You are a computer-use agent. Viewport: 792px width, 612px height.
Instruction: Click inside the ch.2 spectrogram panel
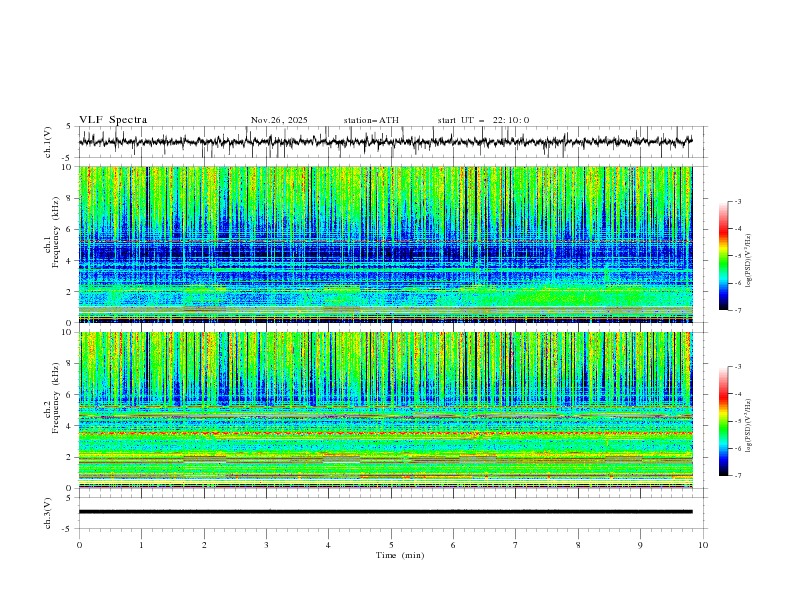[x=385, y=410]
